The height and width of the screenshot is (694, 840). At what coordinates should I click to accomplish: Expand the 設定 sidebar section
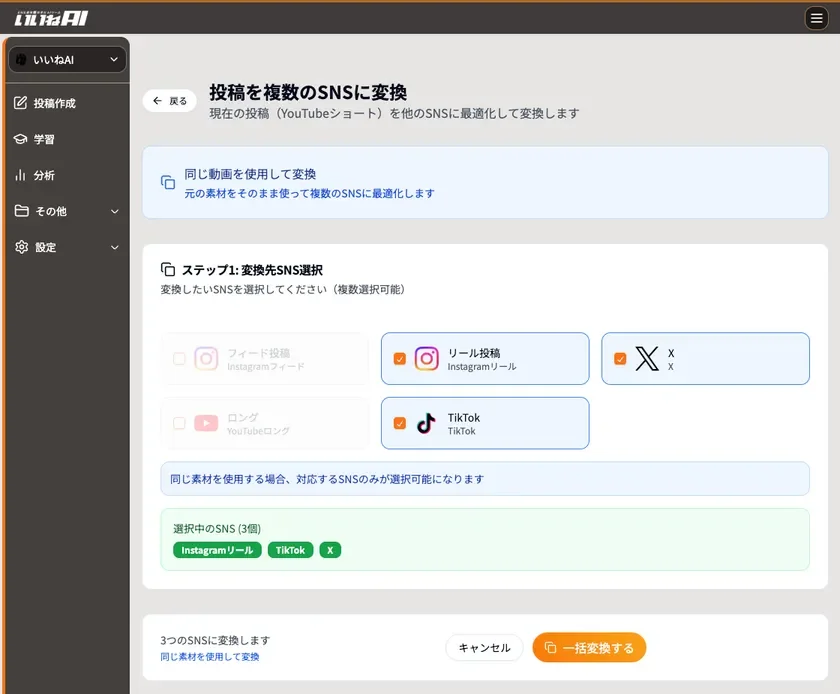pos(112,247)
